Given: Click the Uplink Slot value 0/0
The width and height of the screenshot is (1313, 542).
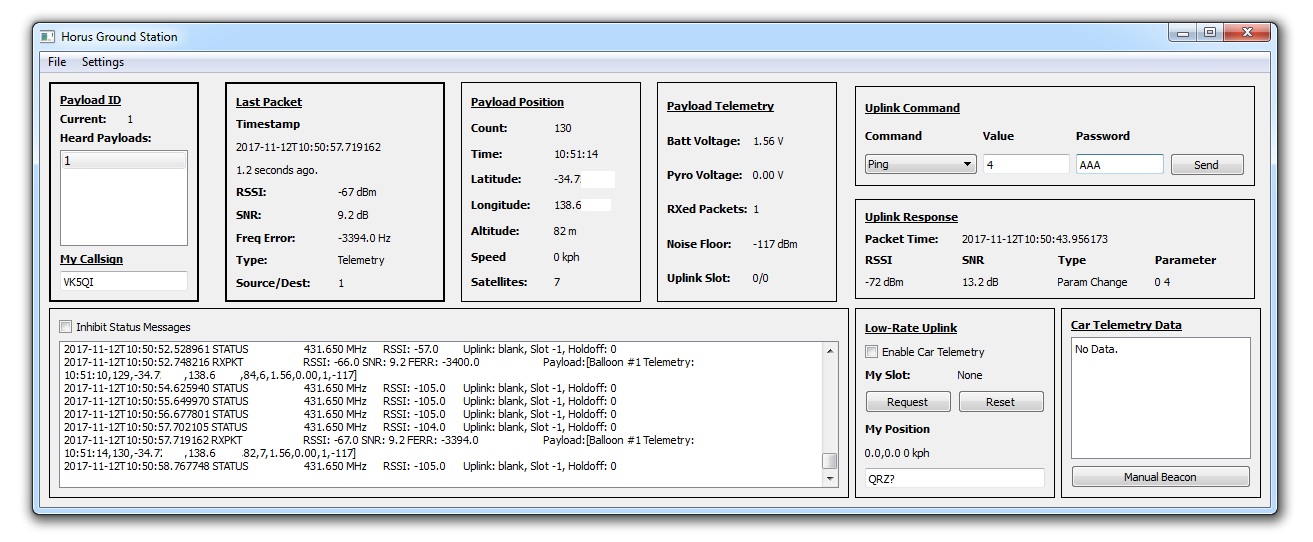Looking at the screenshot, I should (760, 278).
